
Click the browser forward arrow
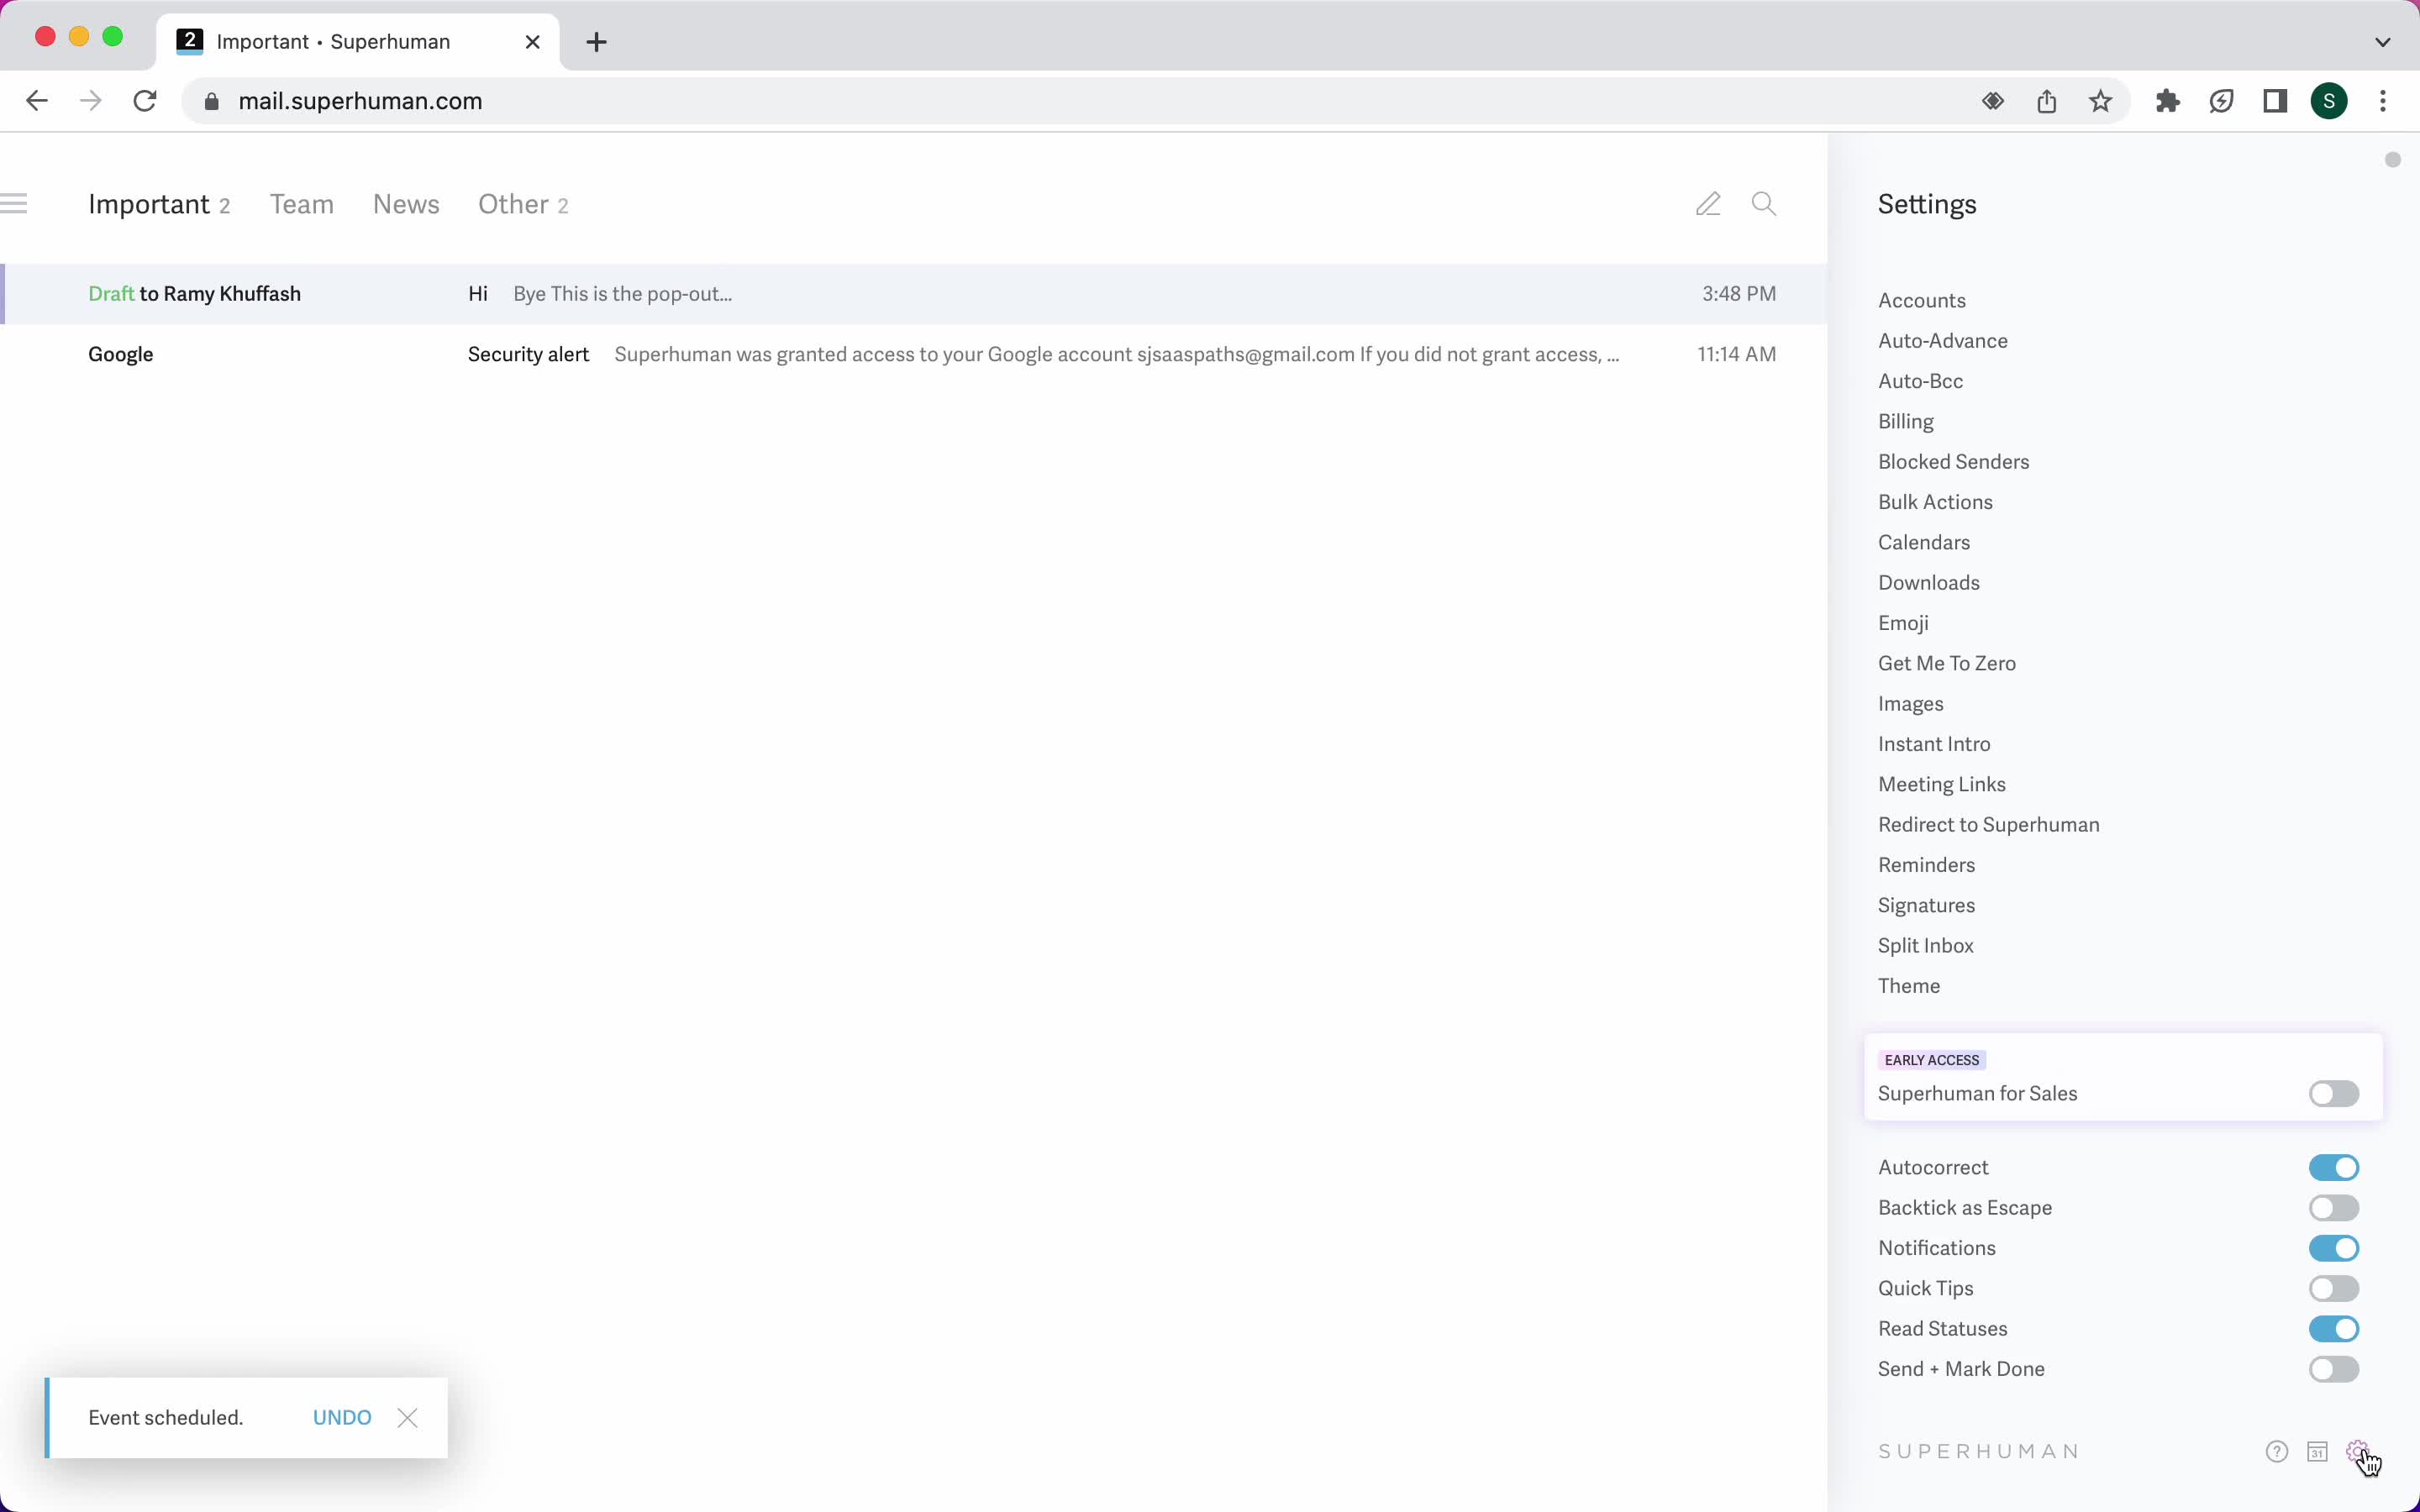coord(91,101)
